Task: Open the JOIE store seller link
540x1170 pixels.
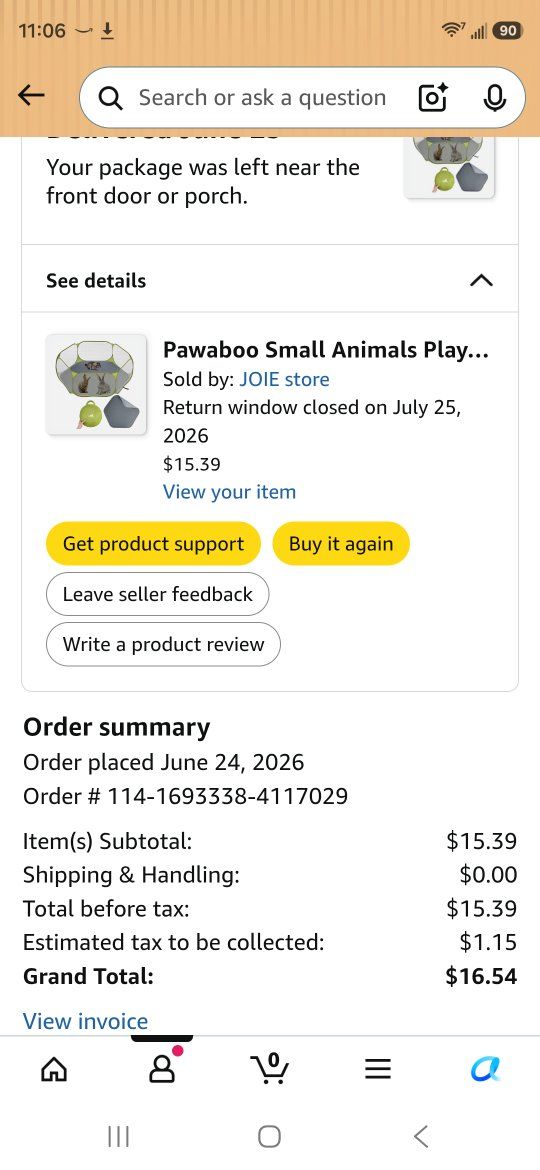Action: pos(284,379)
